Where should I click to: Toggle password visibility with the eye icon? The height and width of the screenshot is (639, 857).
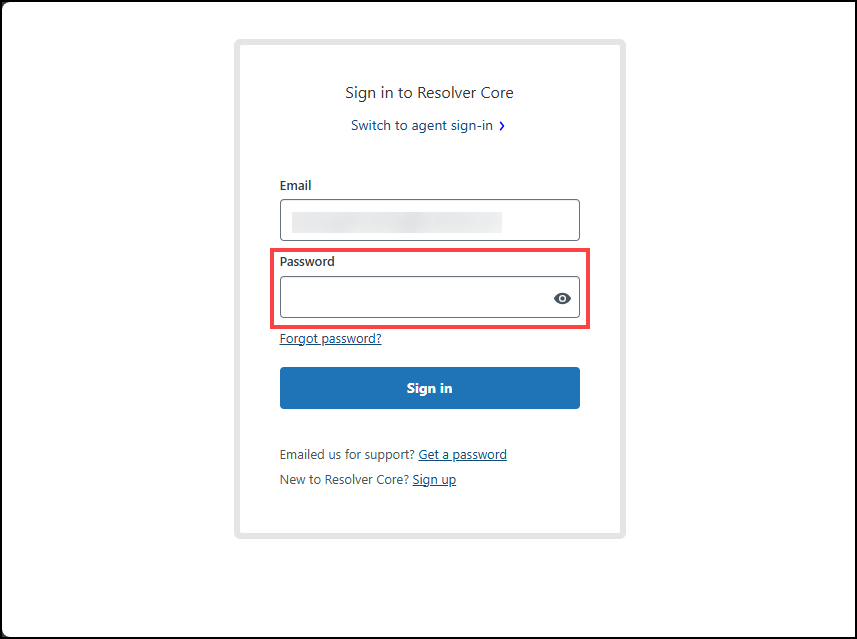pos(561,297)
